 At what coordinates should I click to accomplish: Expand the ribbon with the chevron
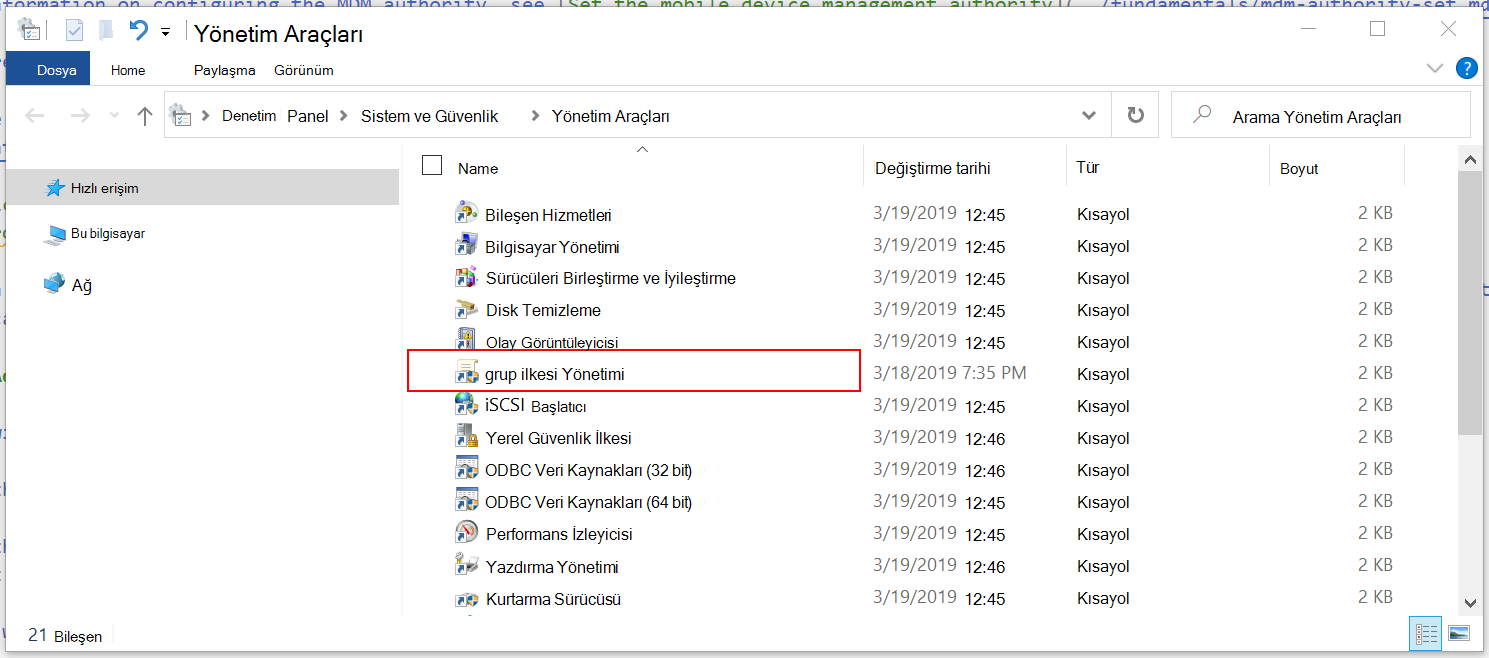point(1435,68)
